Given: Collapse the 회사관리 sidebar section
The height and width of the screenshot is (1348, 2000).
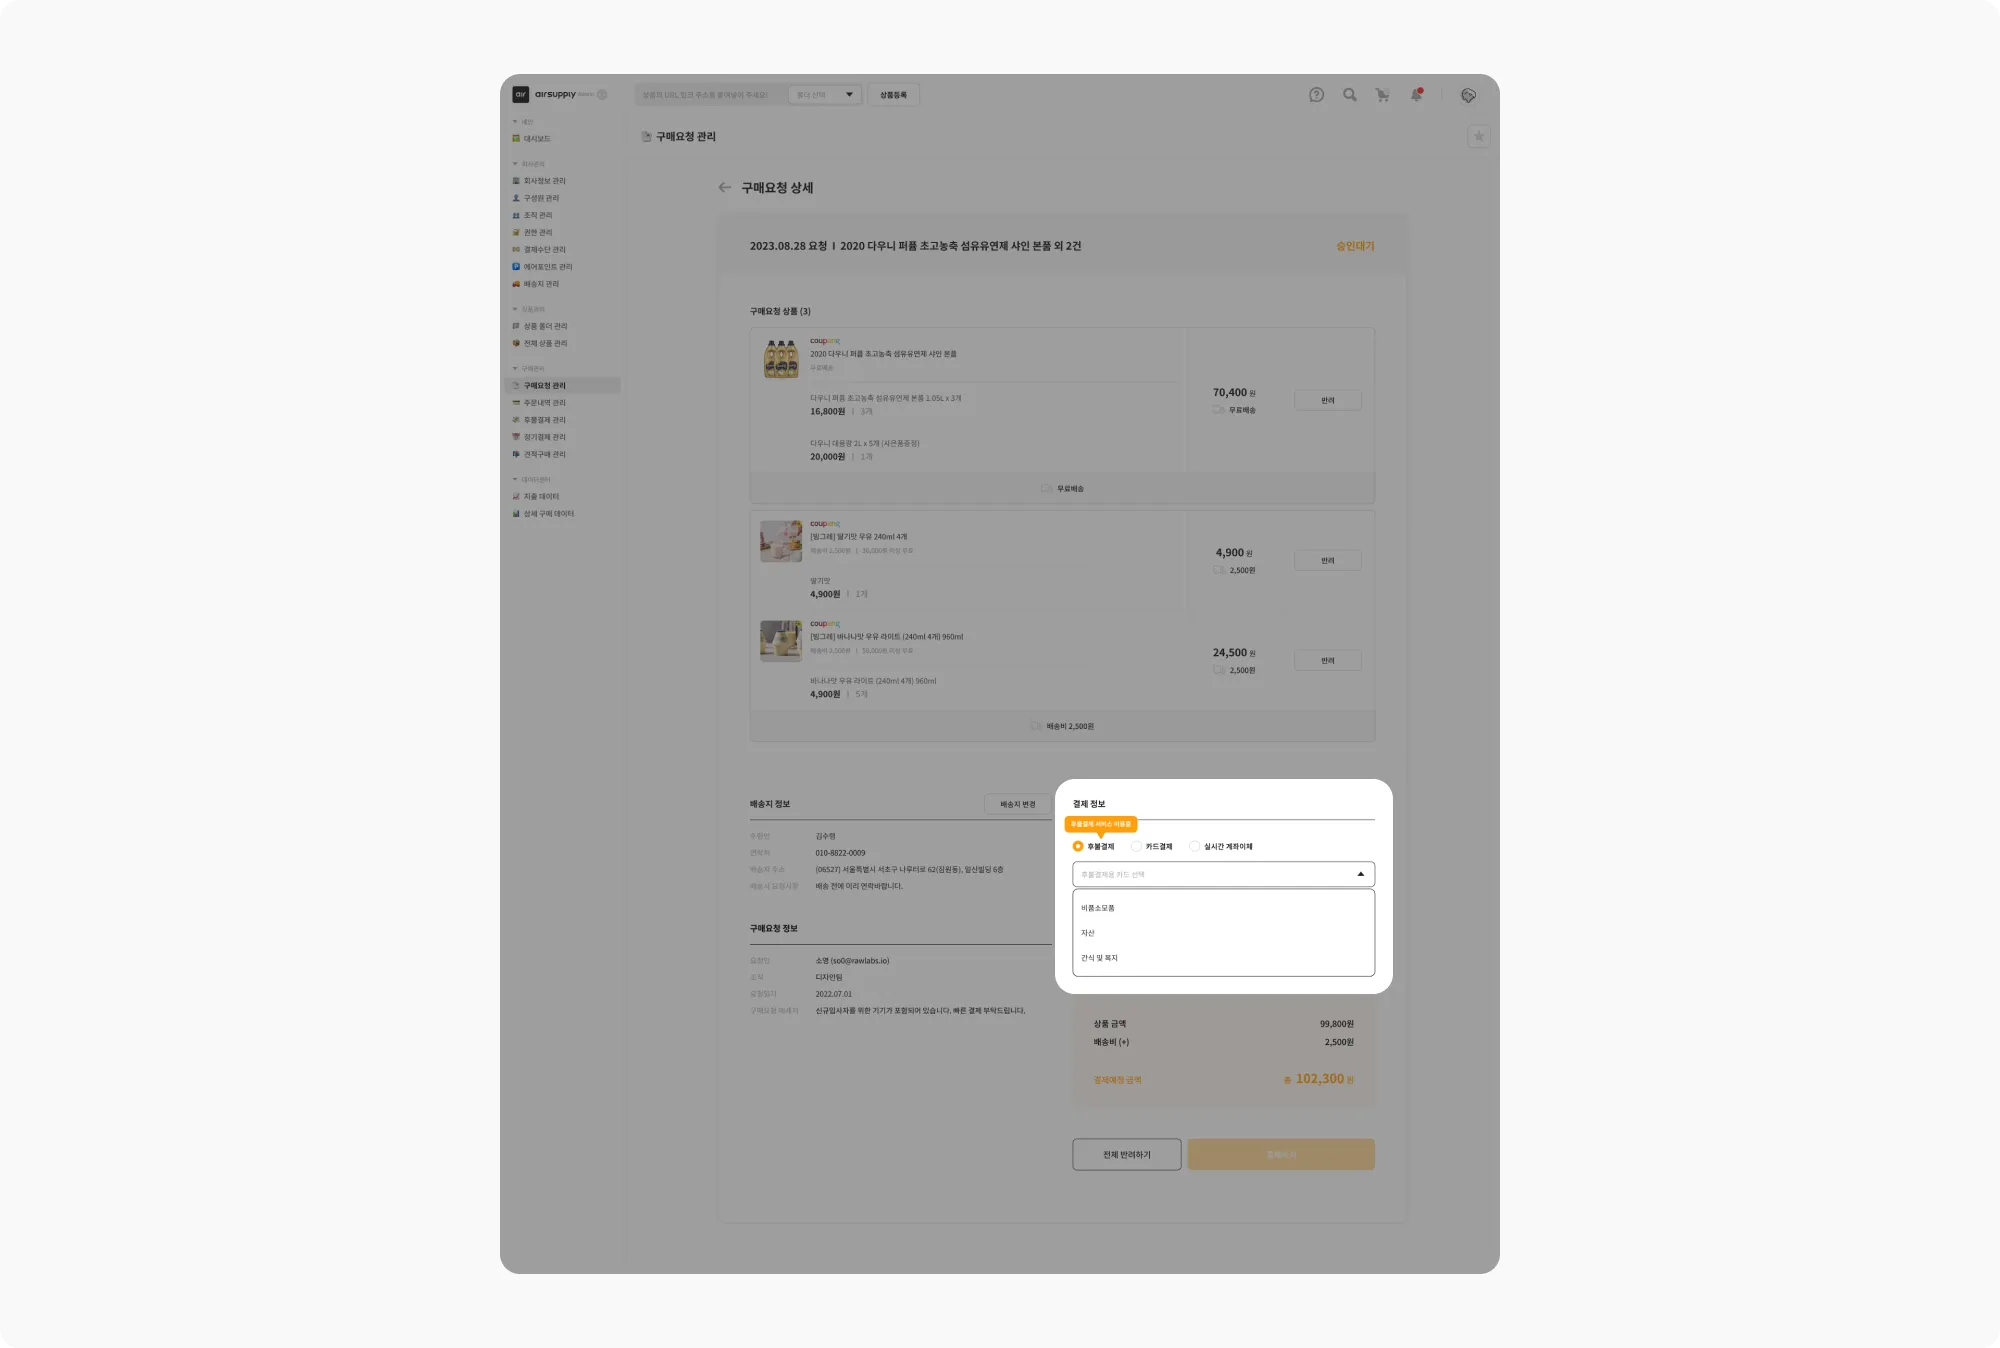Looking at the screenshot, I should coord(528,164).
